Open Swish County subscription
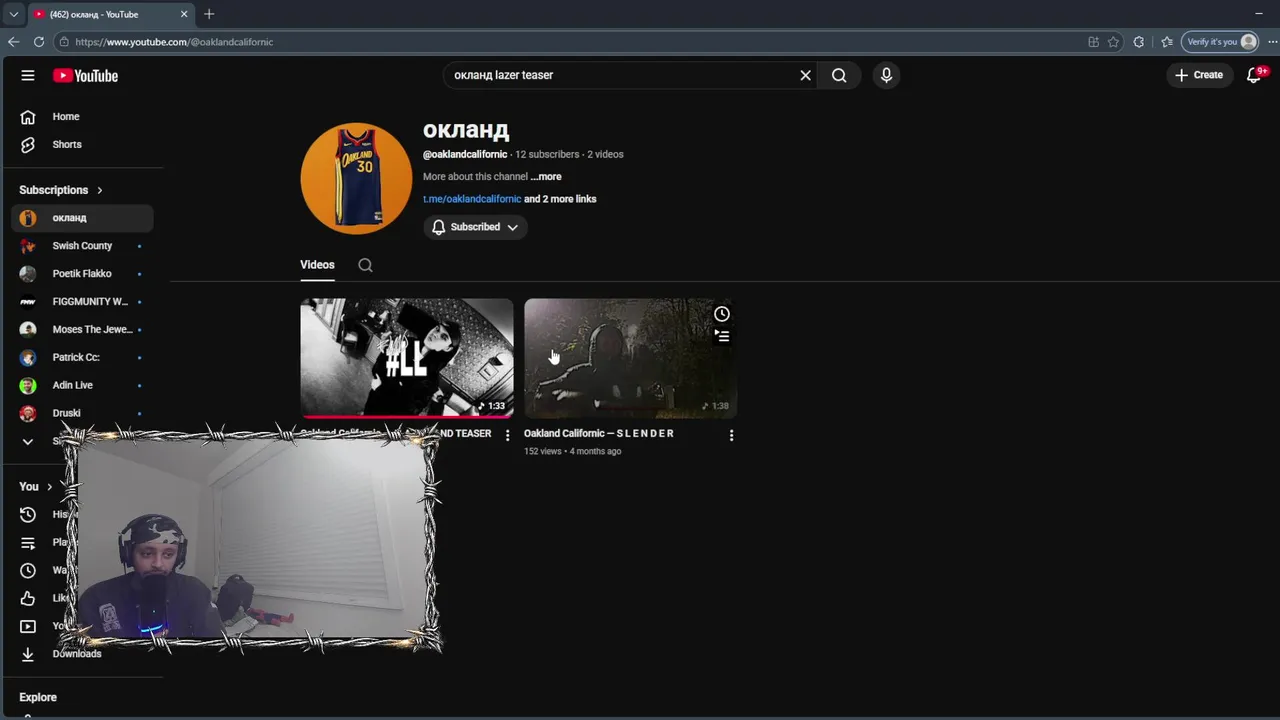1280x720 pixels. click(x=83, y=246)
